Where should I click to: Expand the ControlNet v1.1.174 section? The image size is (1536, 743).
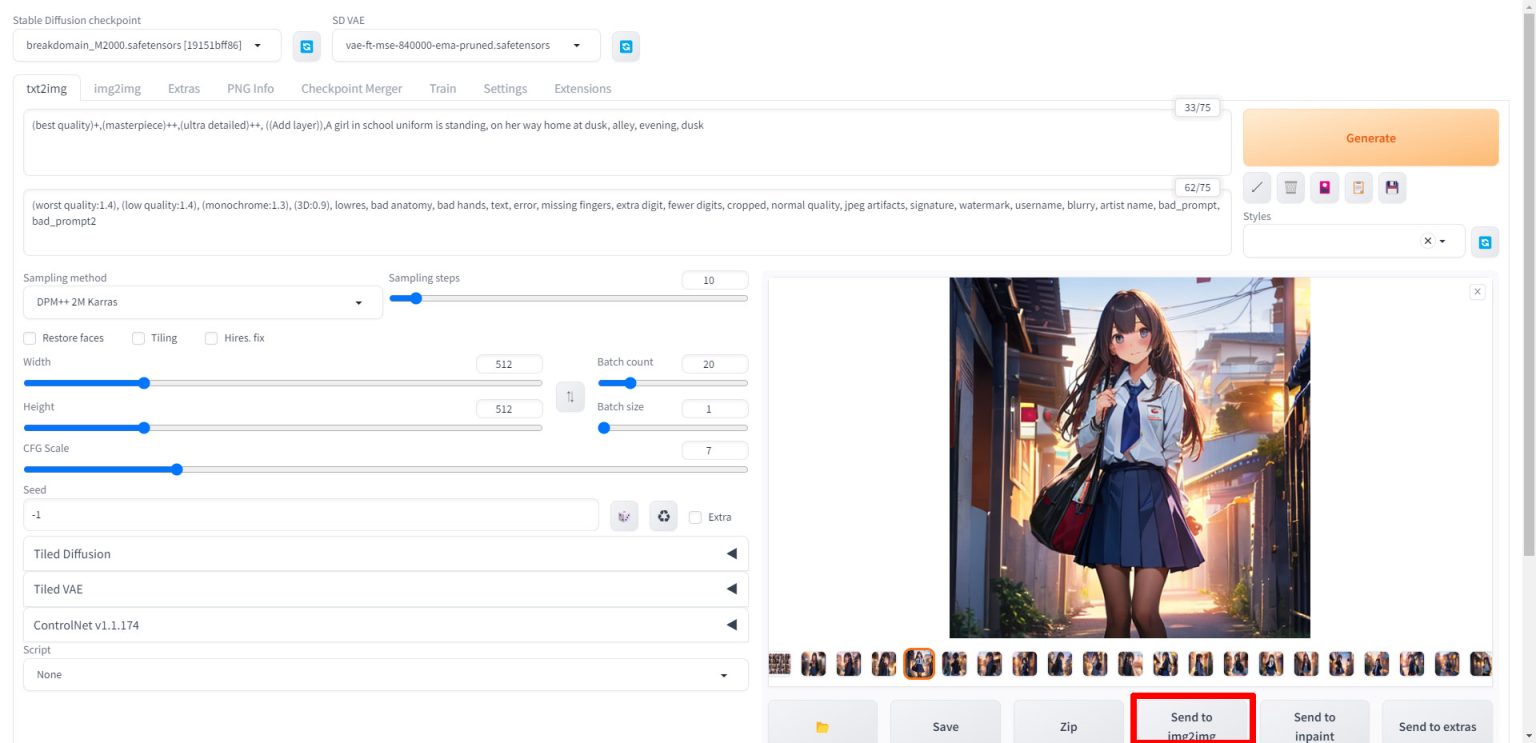(385, 625)
